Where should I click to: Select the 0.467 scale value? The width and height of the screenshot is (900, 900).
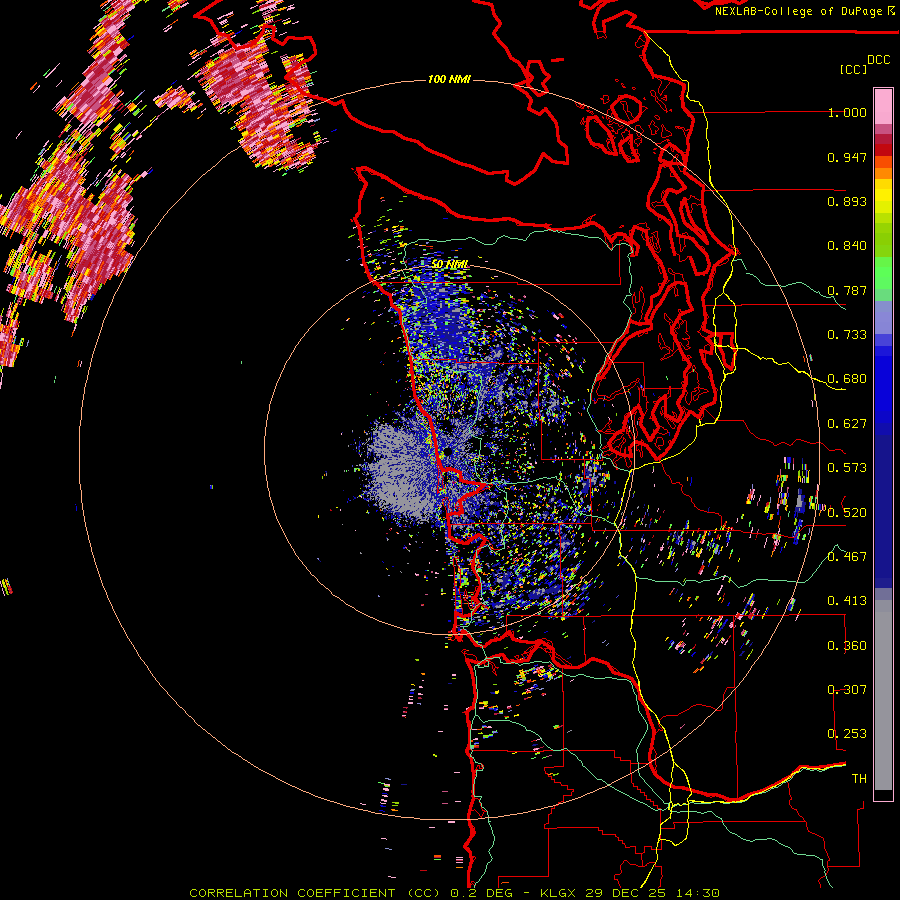[x=847, y=557]
